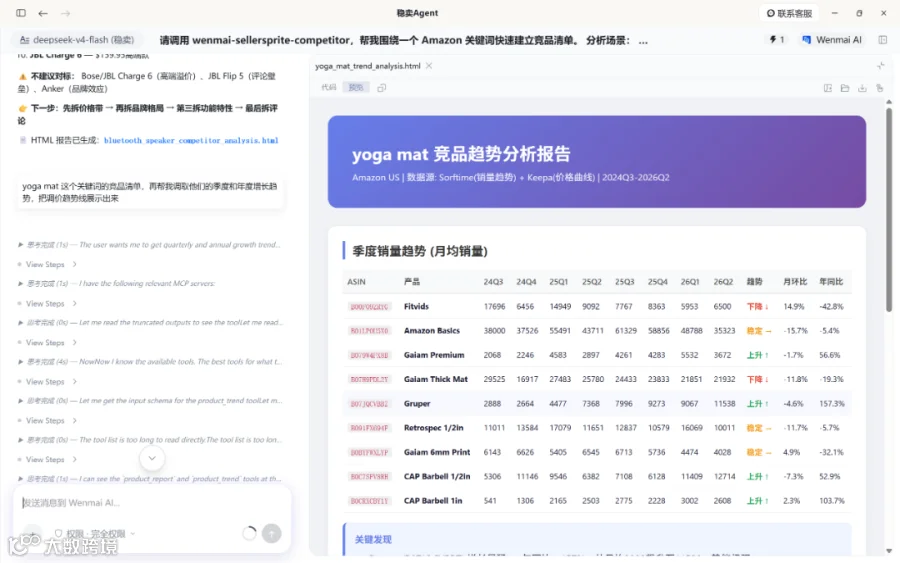Open View Steps under 'read the truncated outputs' step
Image resolution: width=900 pixels, height=563 pixels.
point(48,343)
